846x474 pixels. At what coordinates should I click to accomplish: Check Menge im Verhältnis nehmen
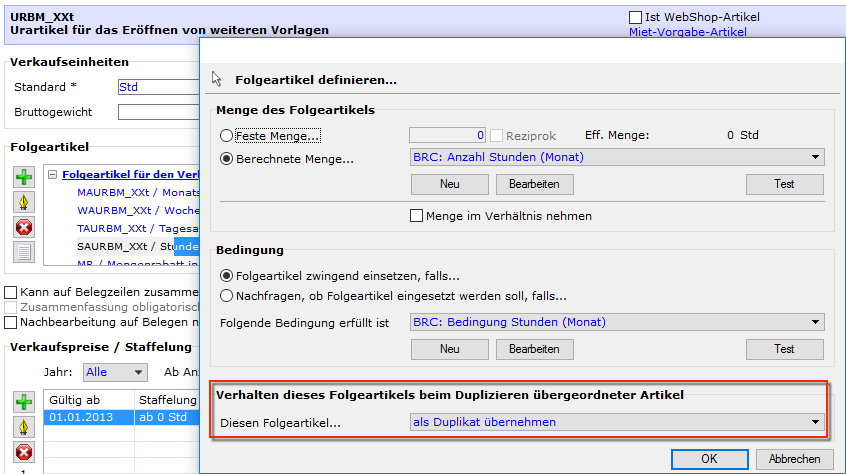tap(417, 216)
